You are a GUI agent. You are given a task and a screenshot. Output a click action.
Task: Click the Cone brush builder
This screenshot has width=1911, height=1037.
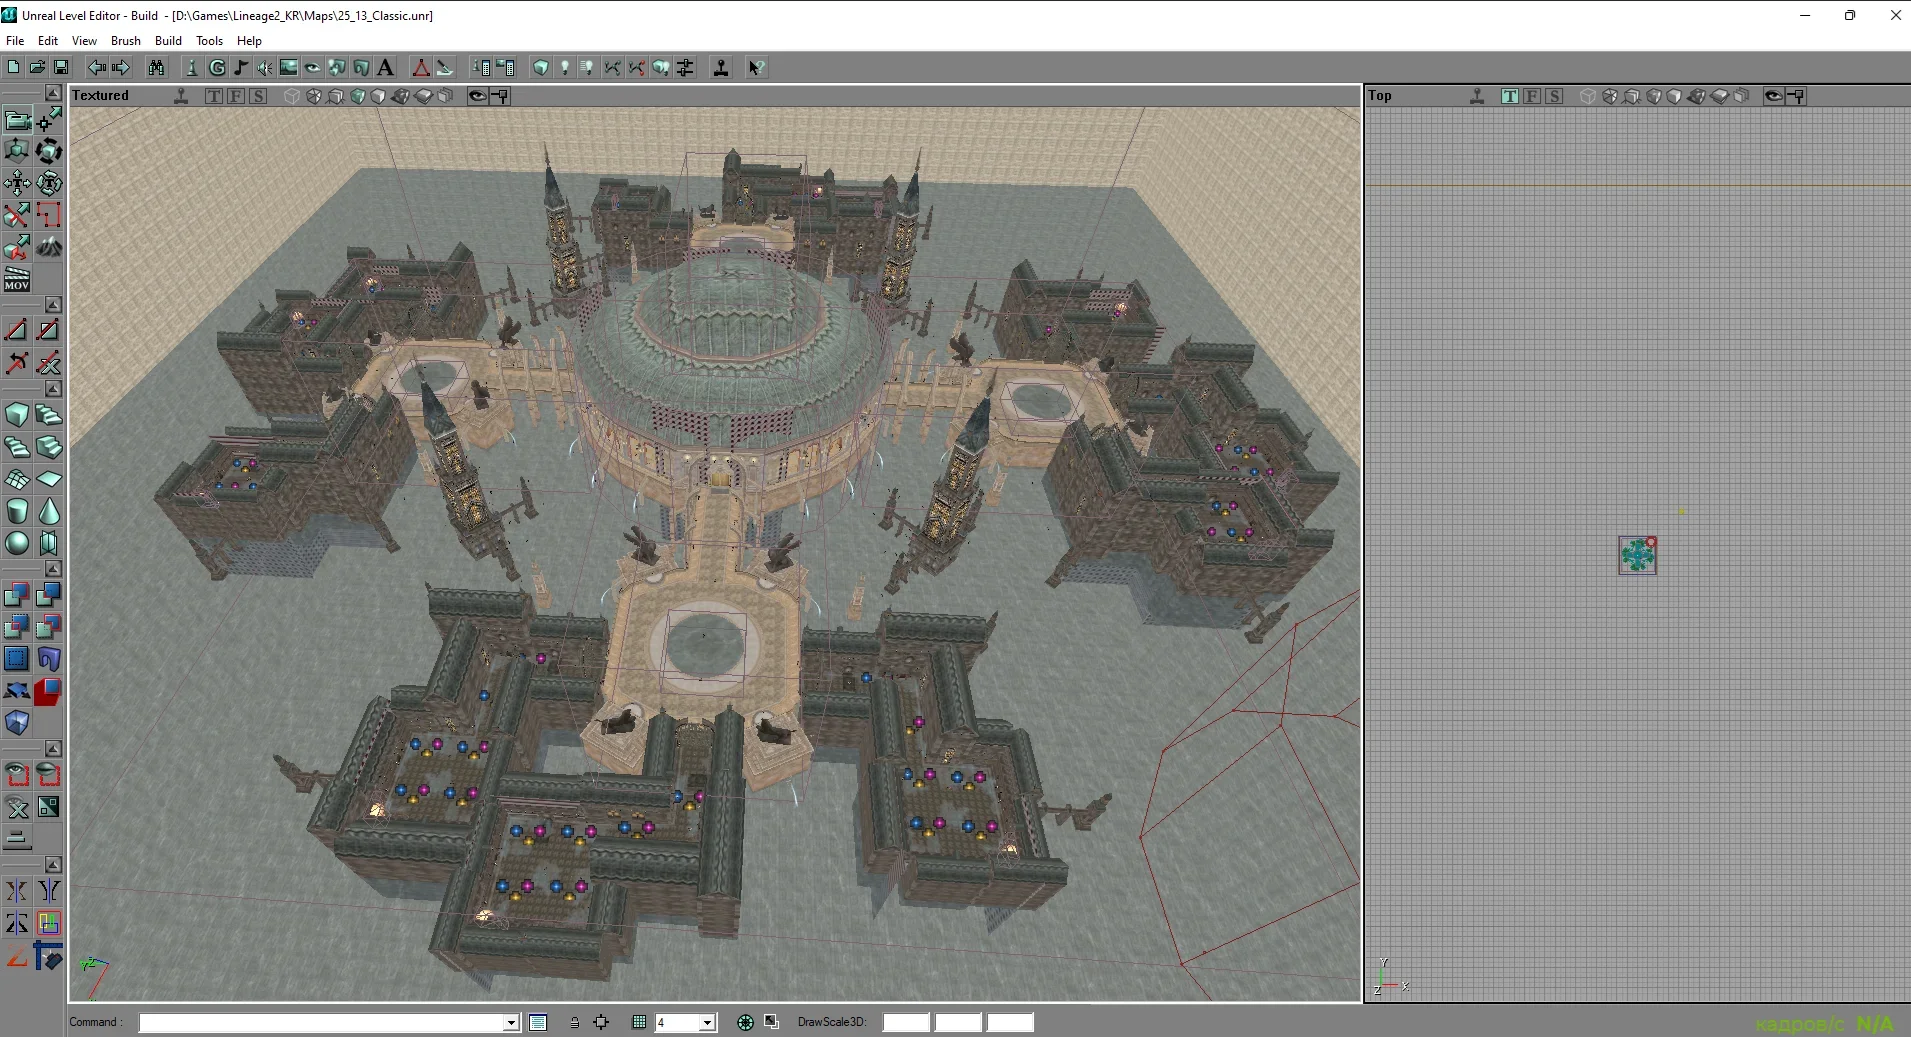click(49, 511)
